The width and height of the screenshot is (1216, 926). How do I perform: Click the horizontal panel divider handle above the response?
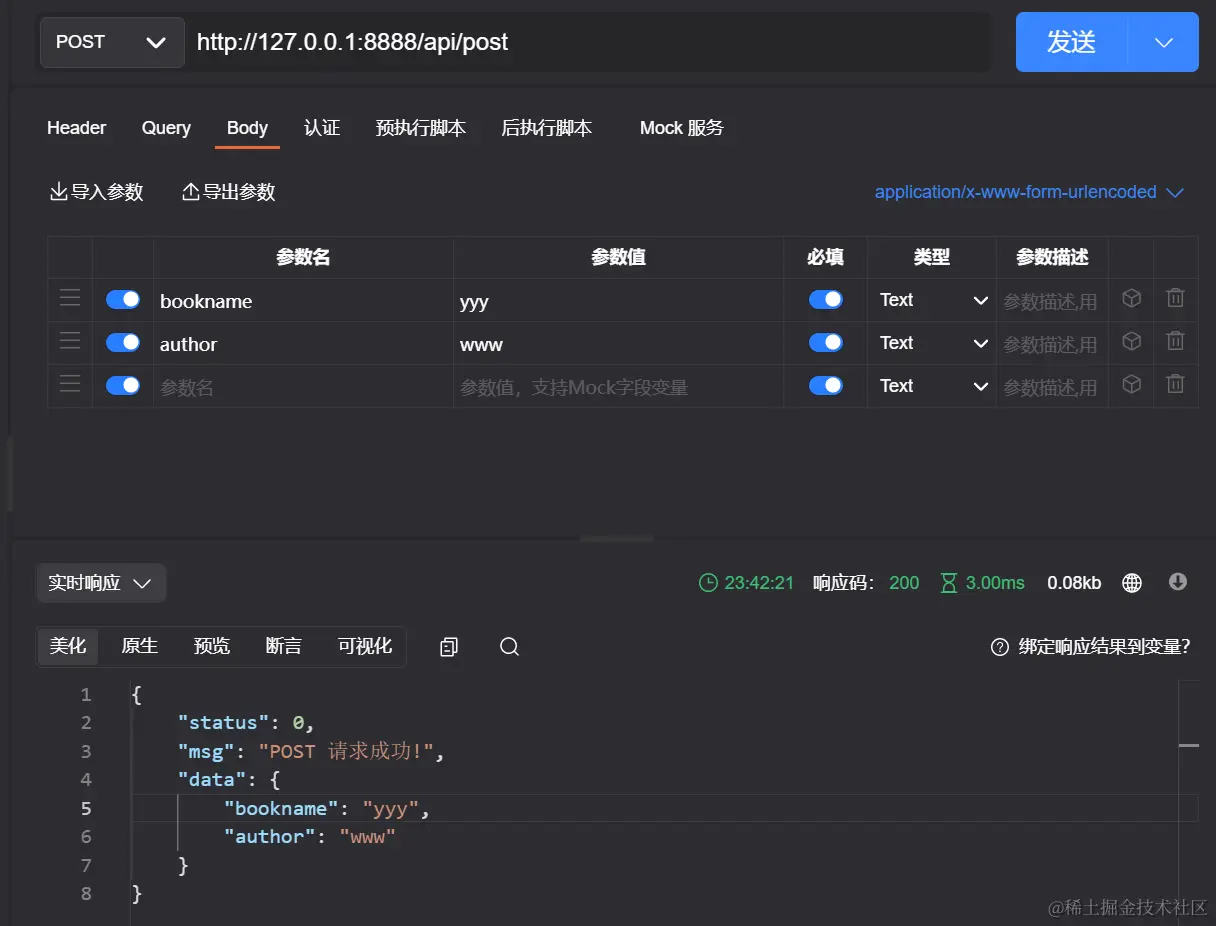pos(617,539)
